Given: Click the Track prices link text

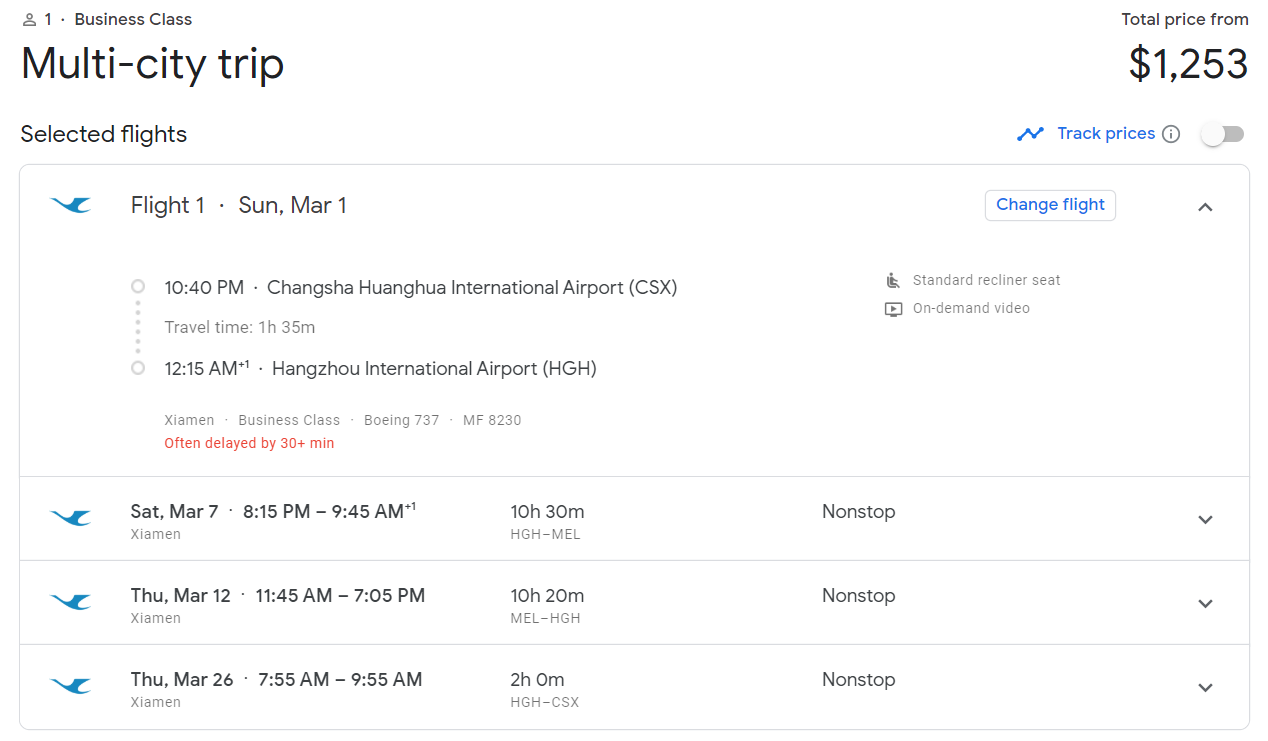Looking at the screenshot, I should (x=1106, y=134).
